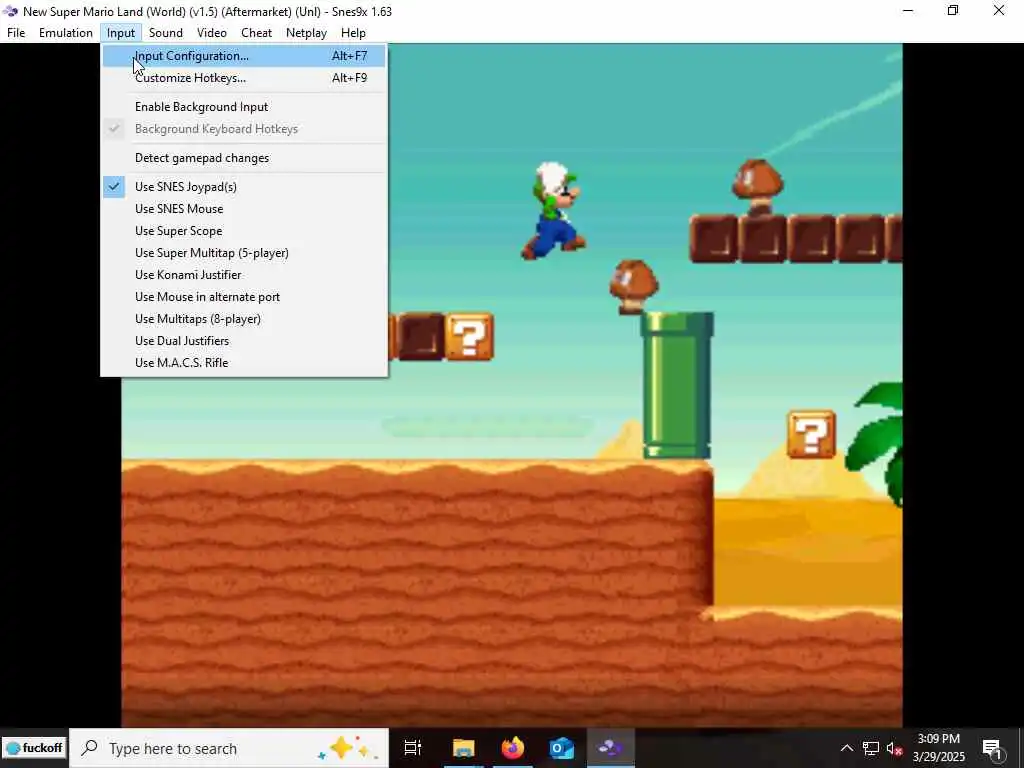Choose Use Multitaps (8-player) option
The height and width of the screenshot is (768, 1024).
click(244, 319)
